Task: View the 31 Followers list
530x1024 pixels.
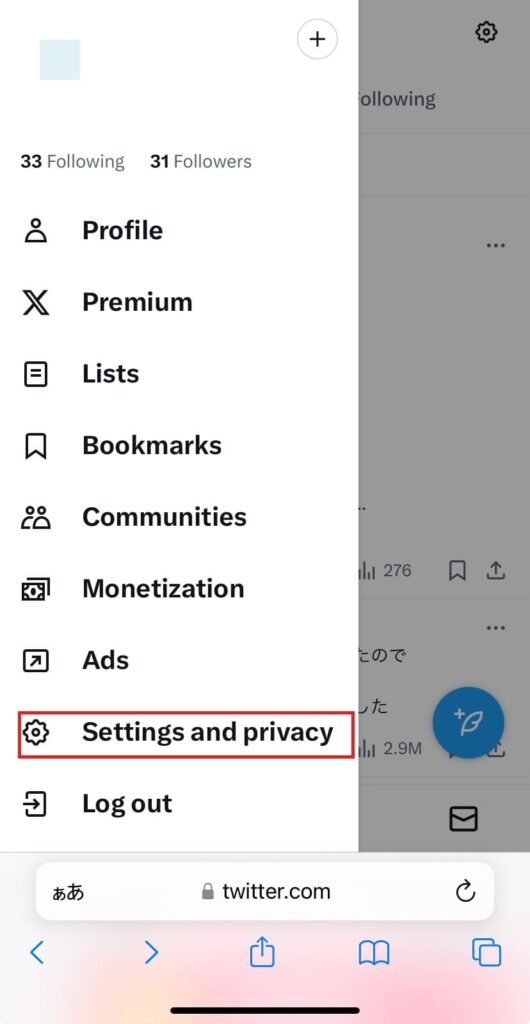Action: (201, 161)
